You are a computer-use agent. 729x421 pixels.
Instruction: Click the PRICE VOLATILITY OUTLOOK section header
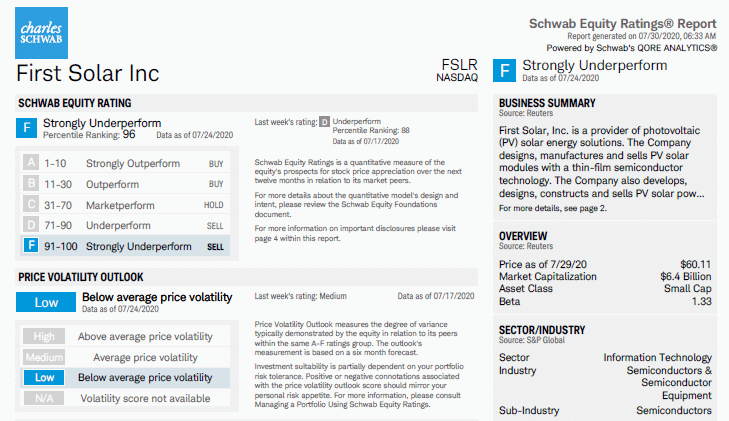click(81, 277)
